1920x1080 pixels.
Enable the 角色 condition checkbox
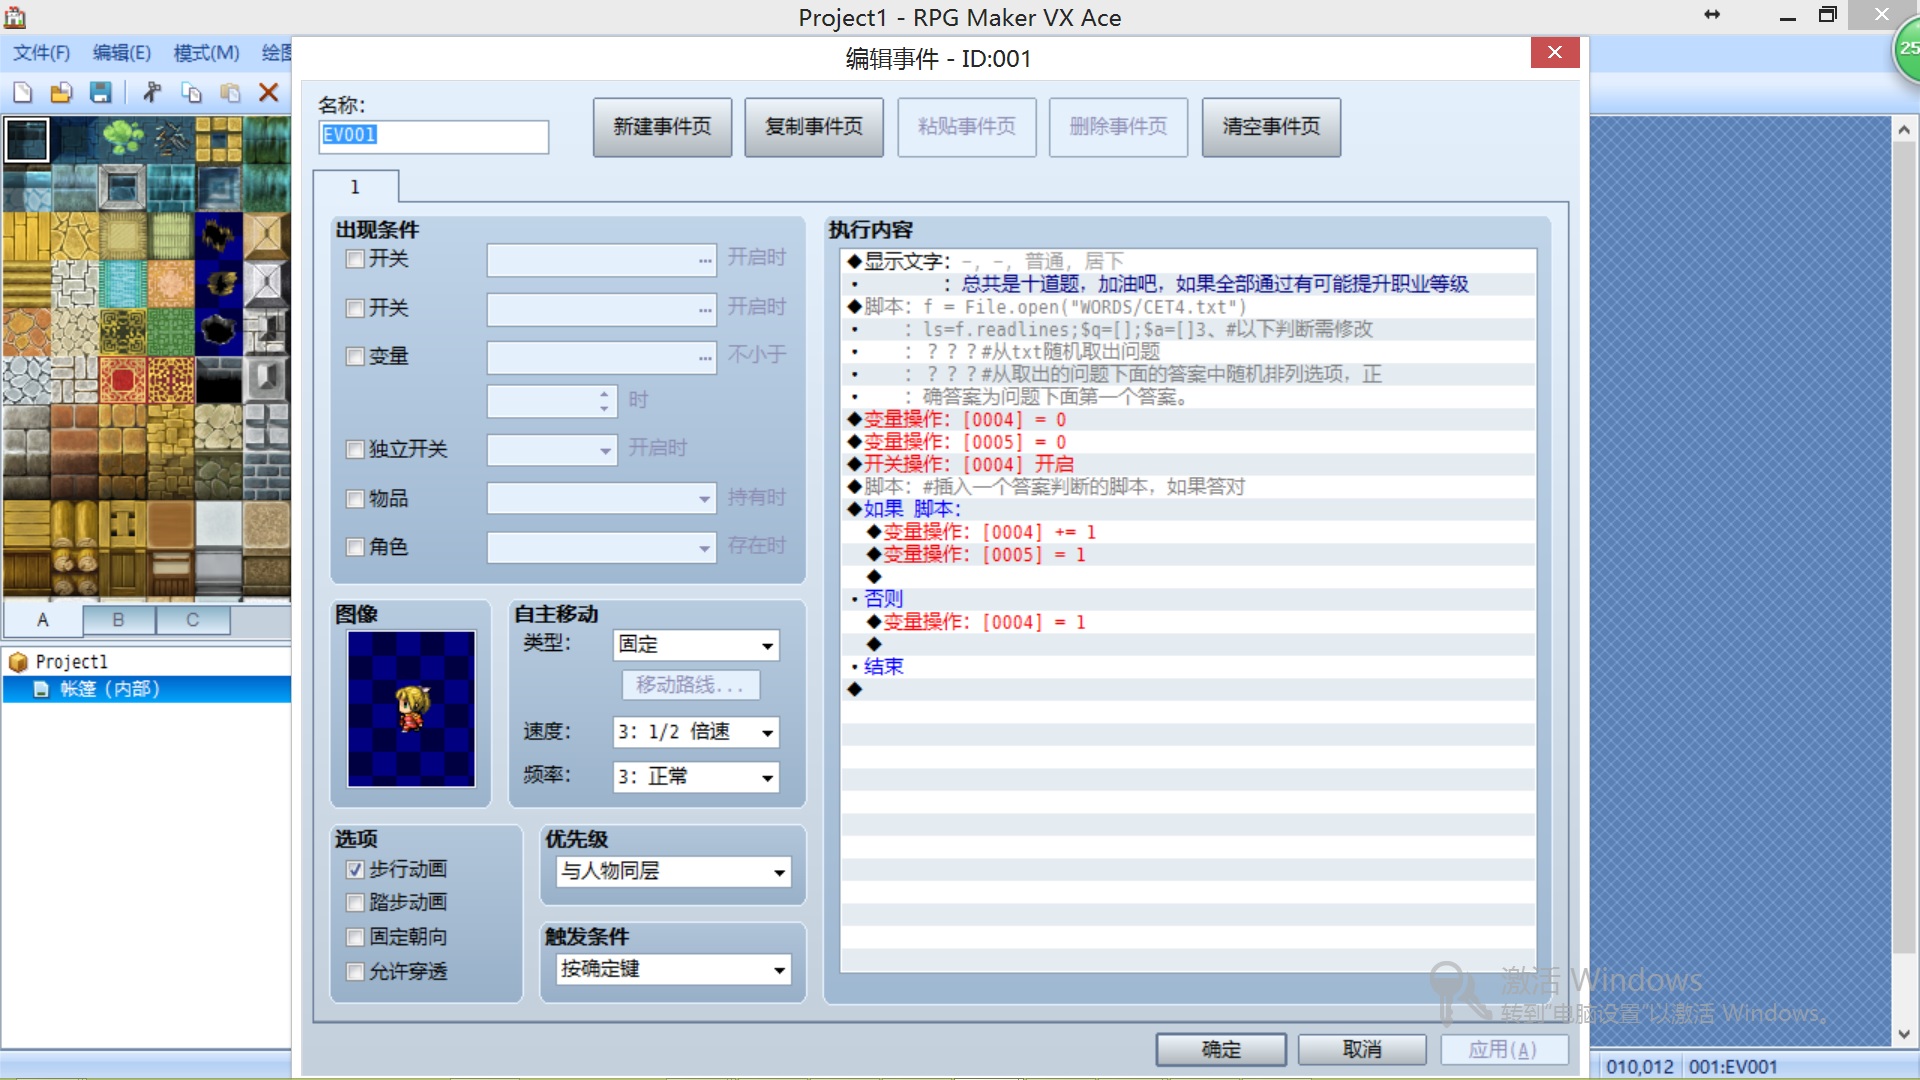[x=355, y=547]
